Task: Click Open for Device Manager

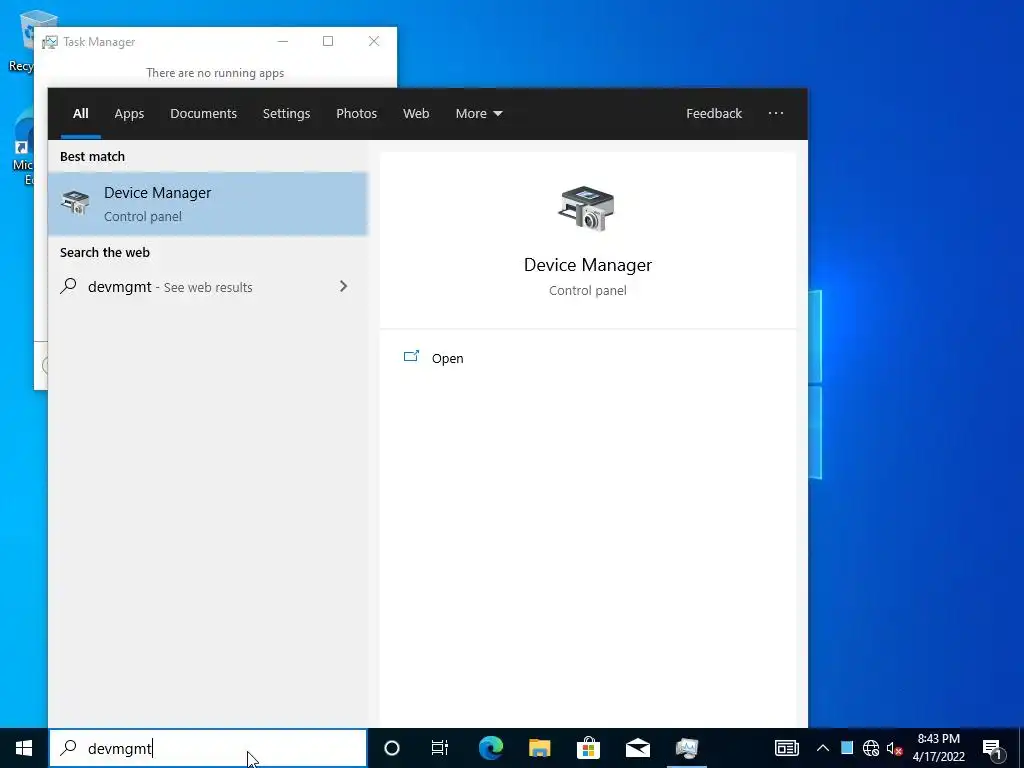Action: (447, 358)
